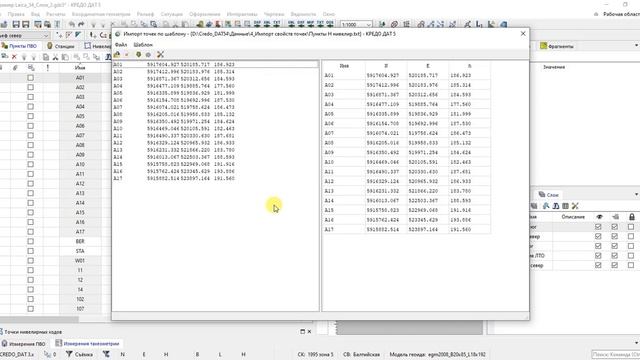
Task: Click the first save diskette icon in main toolbar
Action: coord(16,24)
